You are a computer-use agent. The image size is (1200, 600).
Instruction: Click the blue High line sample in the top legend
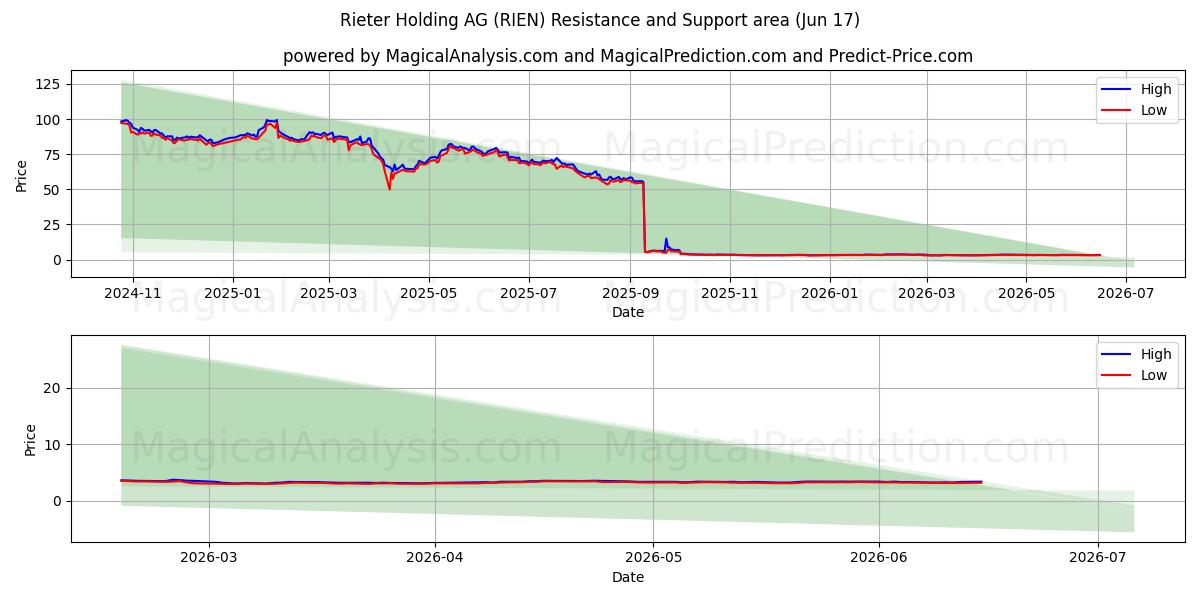coord(1118,90)
